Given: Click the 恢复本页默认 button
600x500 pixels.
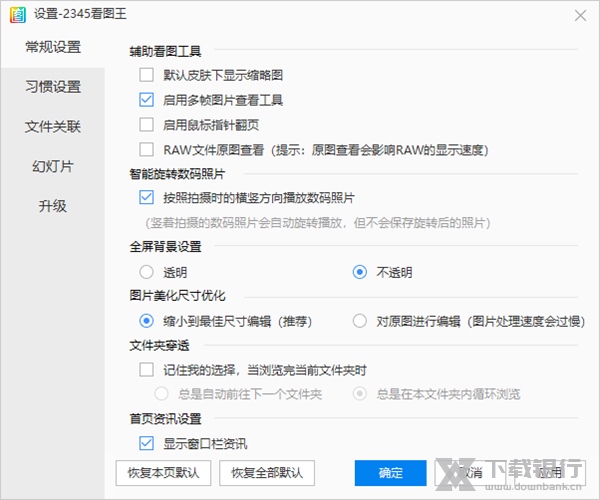Looking at the screenshot, I should pyautogui.click(x=159, y=472).
